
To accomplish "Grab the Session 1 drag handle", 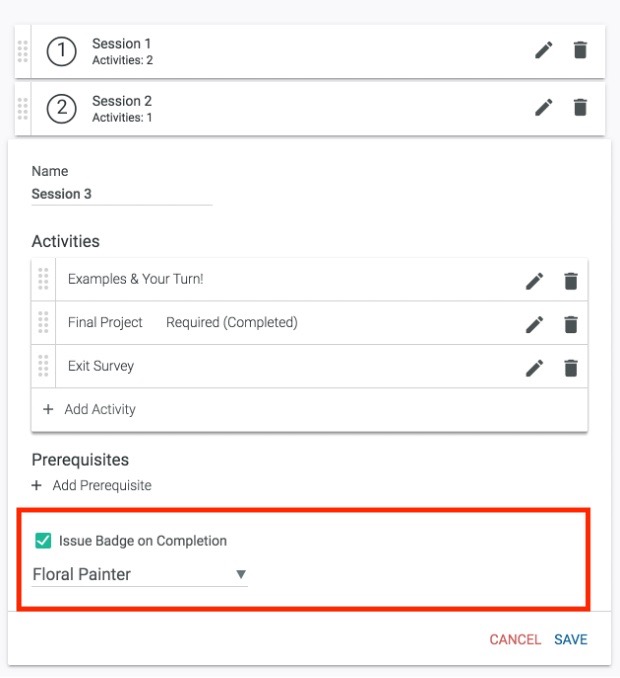I will tap(23, 51).
